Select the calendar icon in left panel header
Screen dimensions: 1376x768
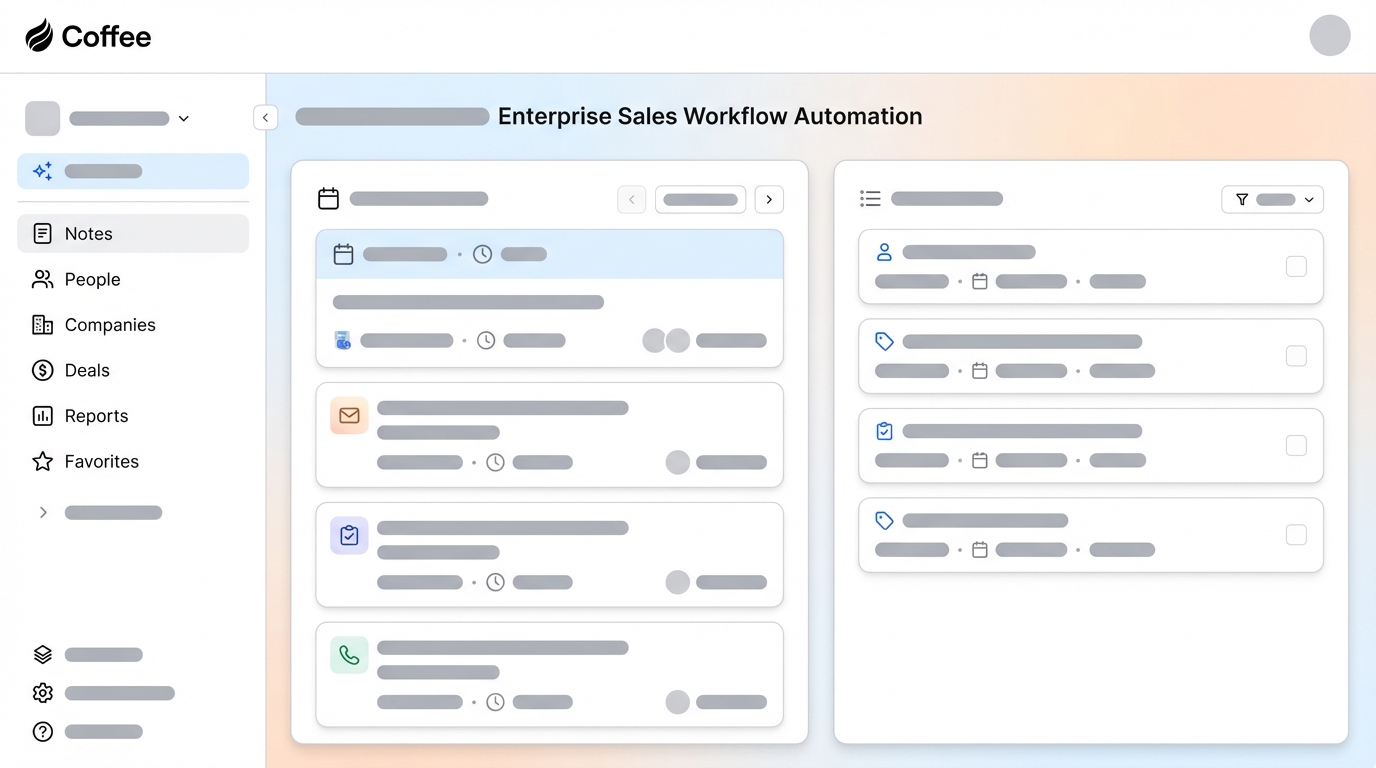click(x=328, y=198)
